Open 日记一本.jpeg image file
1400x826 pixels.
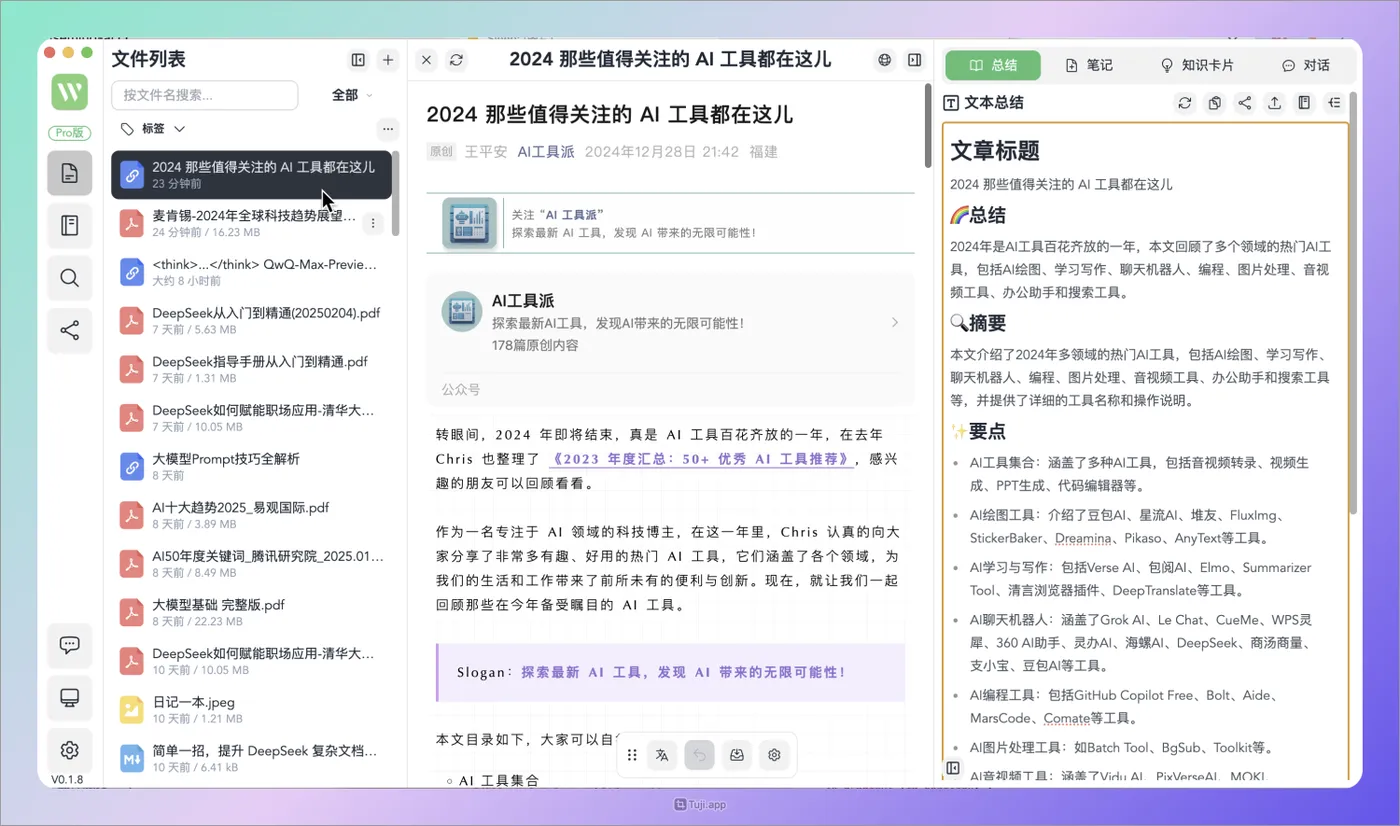251,710
